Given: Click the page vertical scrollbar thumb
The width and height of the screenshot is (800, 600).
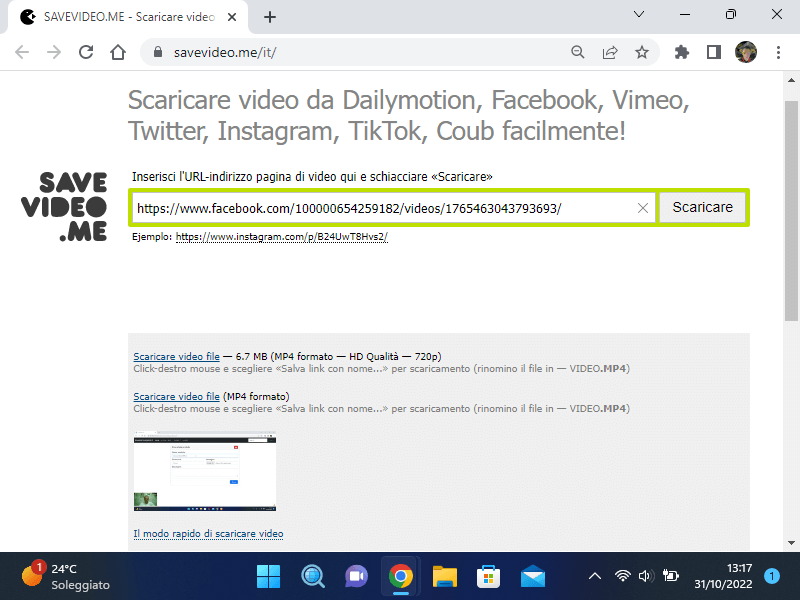Looking at the screenshot, I should [791, 211].
